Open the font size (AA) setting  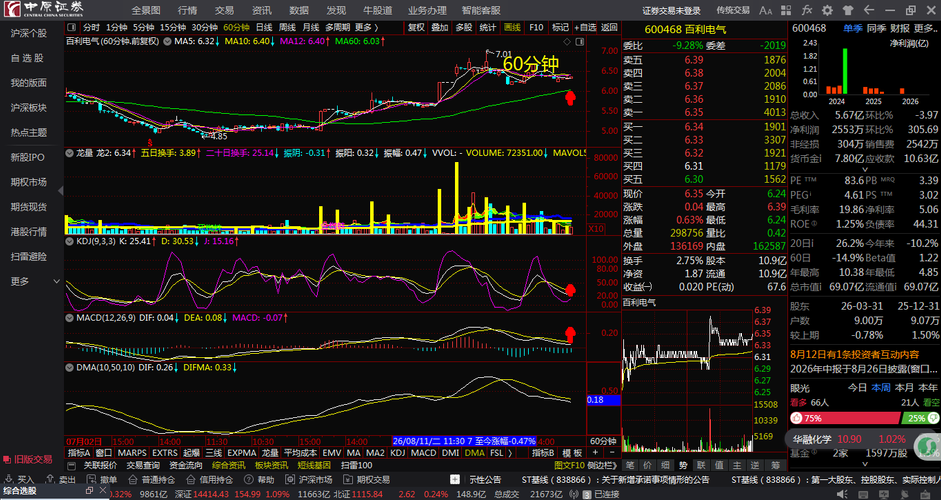pyautogui.click(x=765, y=10)
